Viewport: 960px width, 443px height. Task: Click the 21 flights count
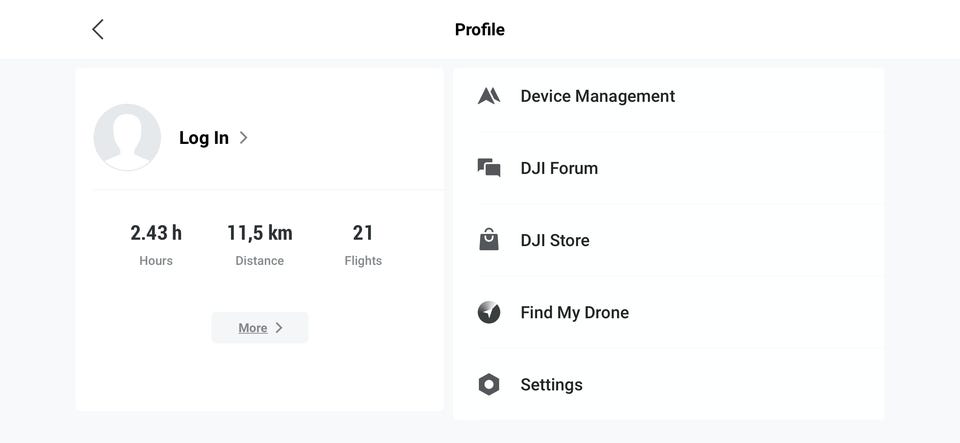363,233
